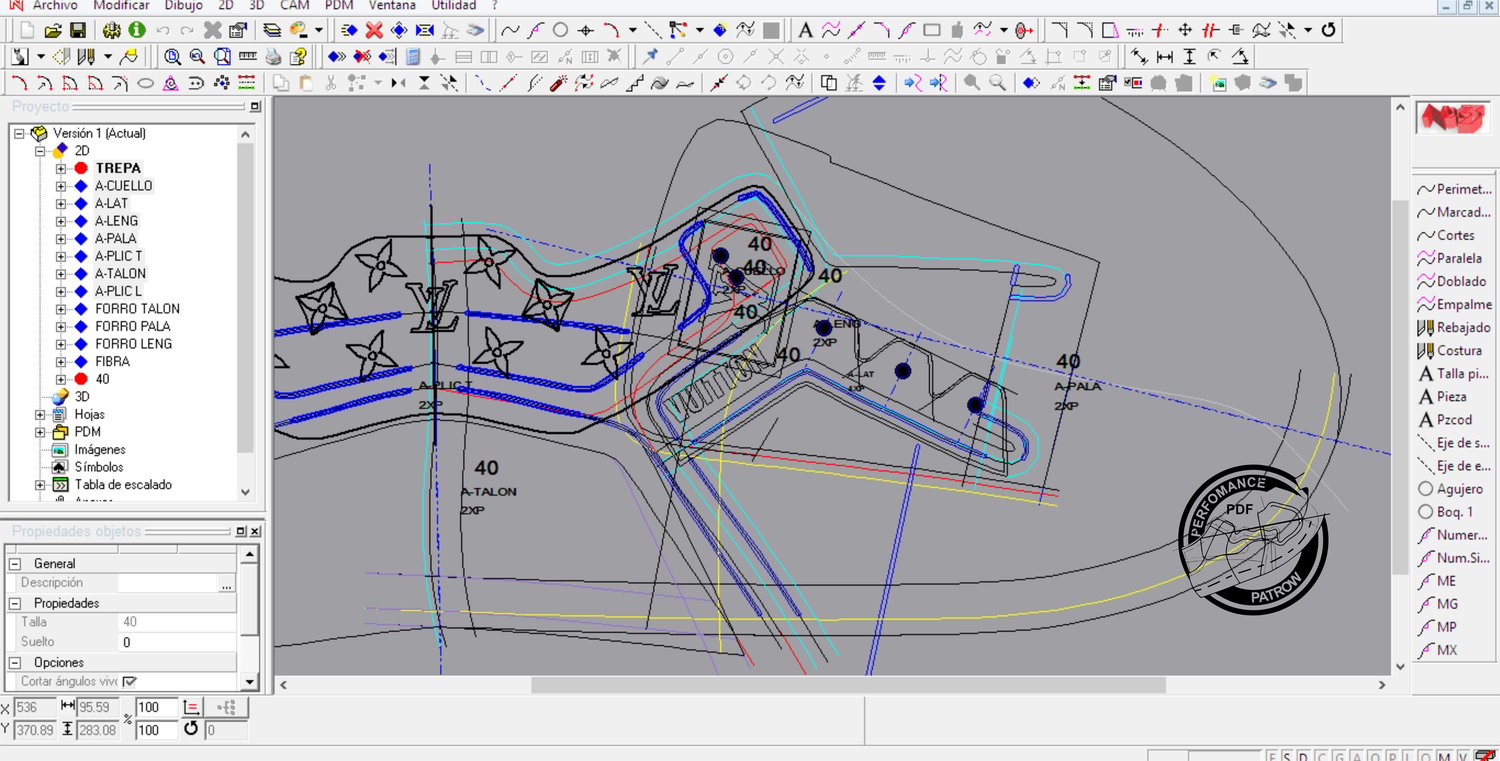Open the Dibujo menu

pyautogui.click(x=184, y=5)
